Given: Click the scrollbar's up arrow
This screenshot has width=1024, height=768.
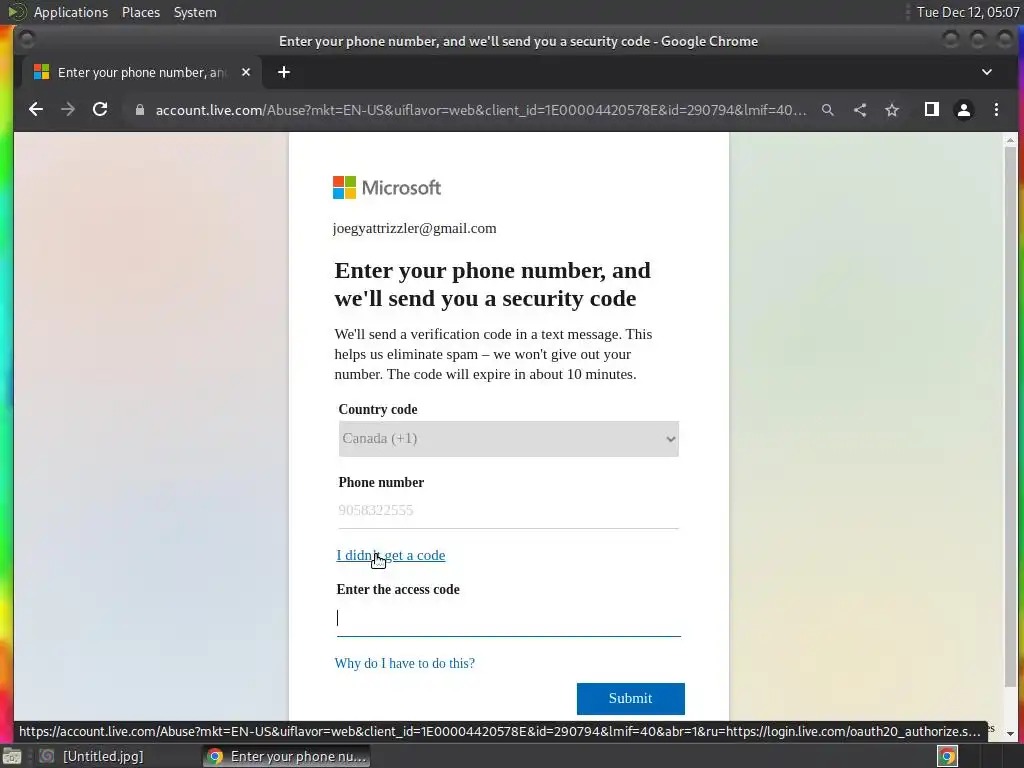Looking at the screenshot, I should click(x=1010, y=140).
